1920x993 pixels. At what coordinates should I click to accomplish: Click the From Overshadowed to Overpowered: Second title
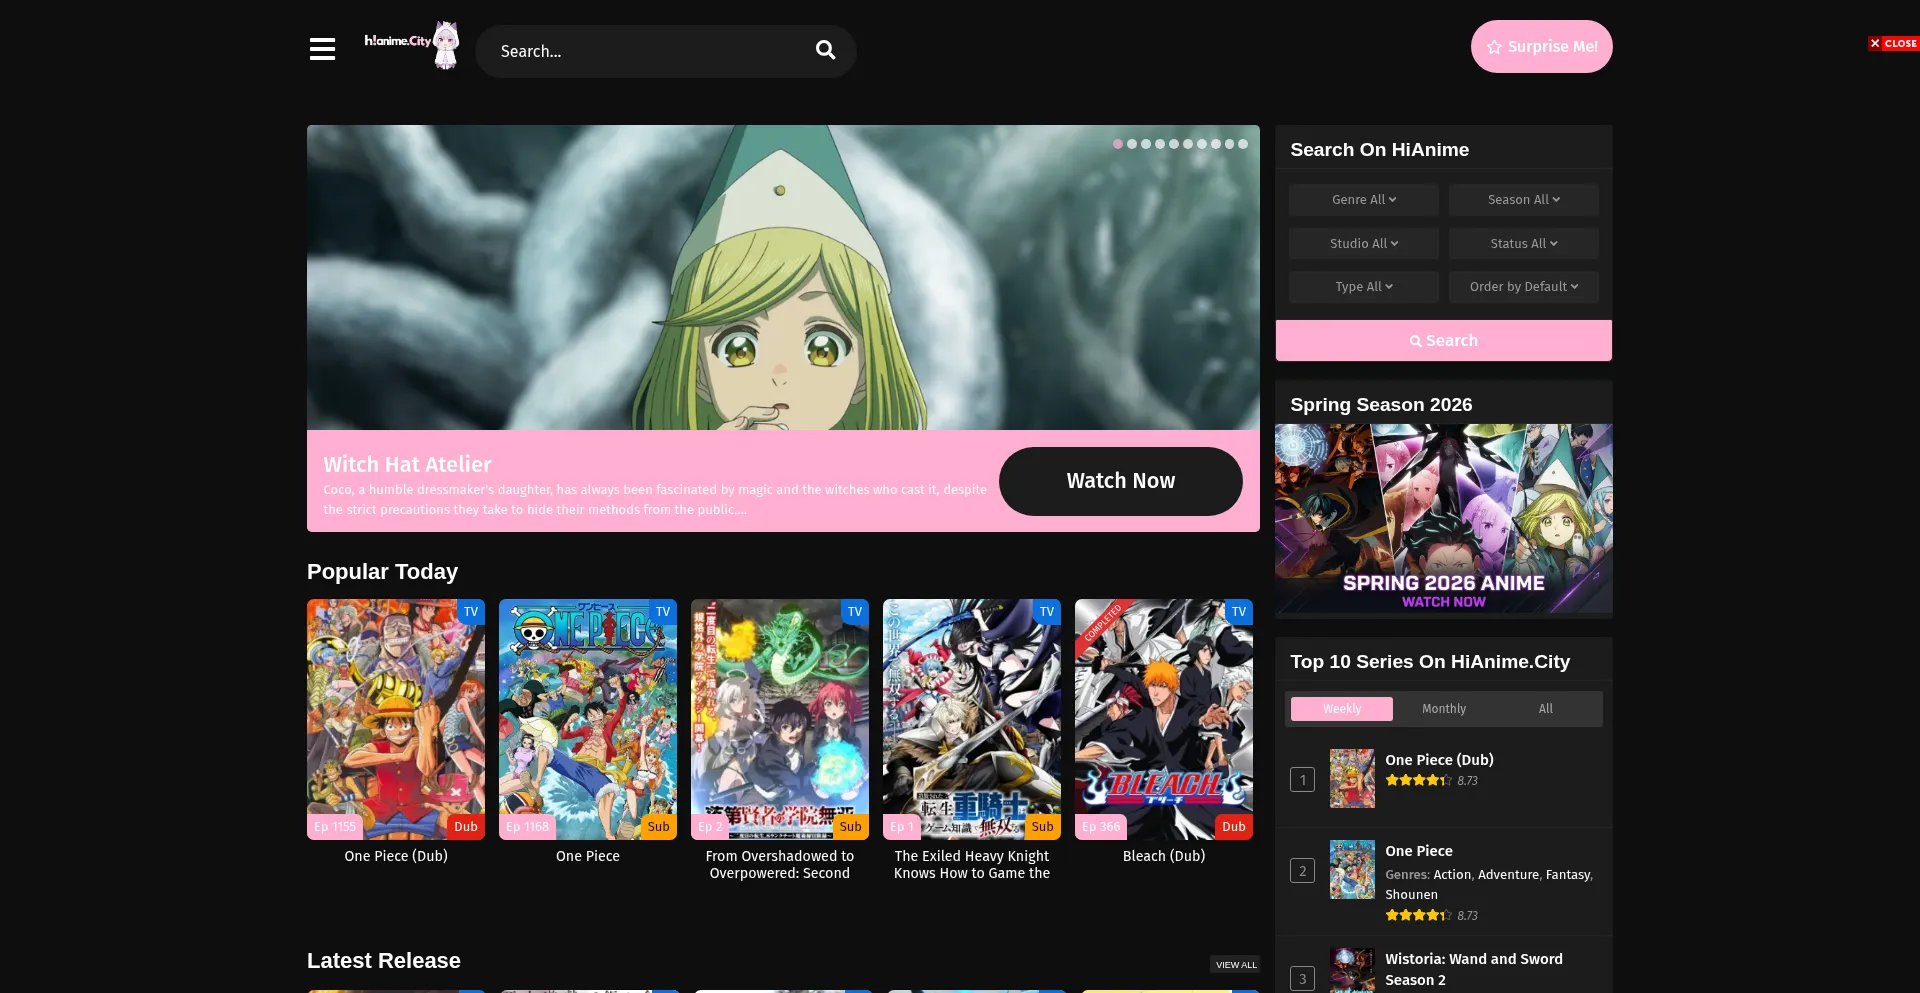780,865
